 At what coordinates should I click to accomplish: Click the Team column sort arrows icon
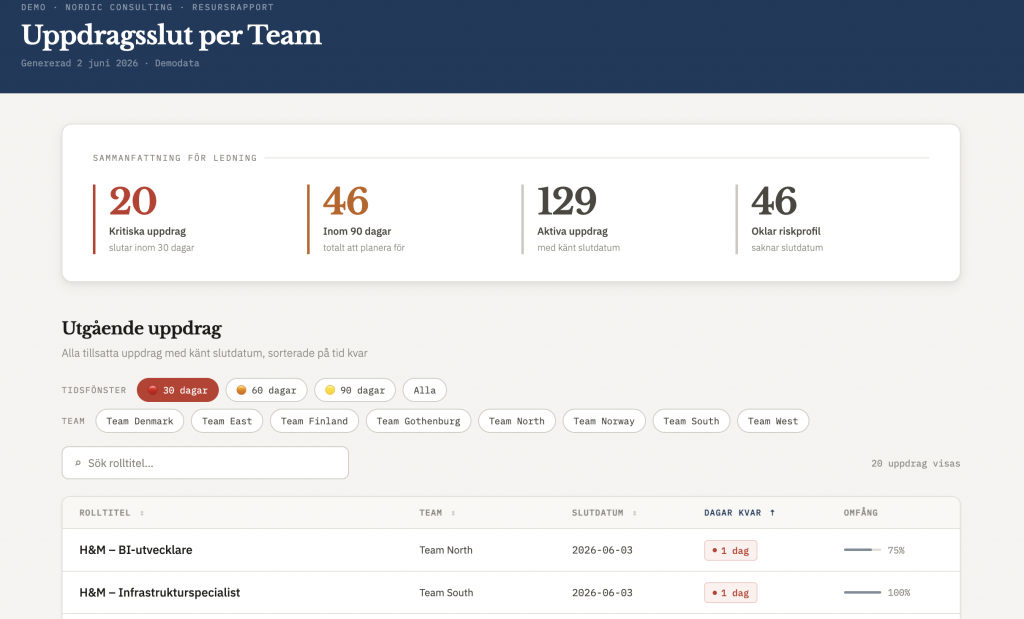(453, 513)
